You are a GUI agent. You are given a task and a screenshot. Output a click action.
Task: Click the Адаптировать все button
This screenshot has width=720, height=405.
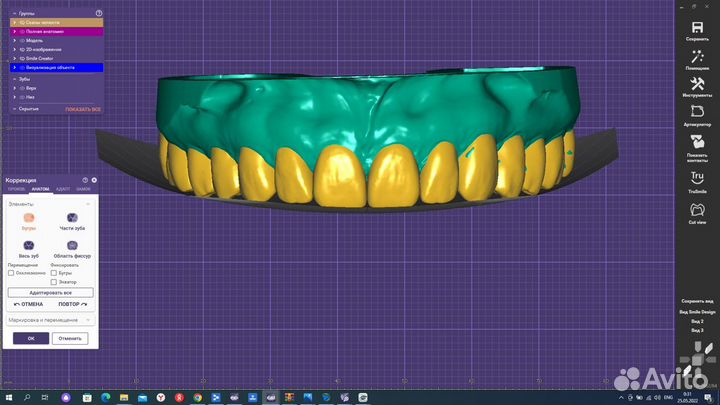pyautogui.click(x=50, y=293)
